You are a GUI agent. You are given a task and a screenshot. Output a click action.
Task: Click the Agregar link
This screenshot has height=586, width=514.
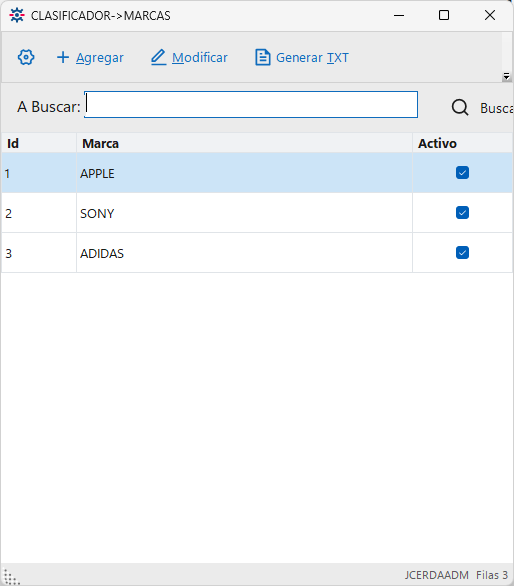[x=99, y=58]
